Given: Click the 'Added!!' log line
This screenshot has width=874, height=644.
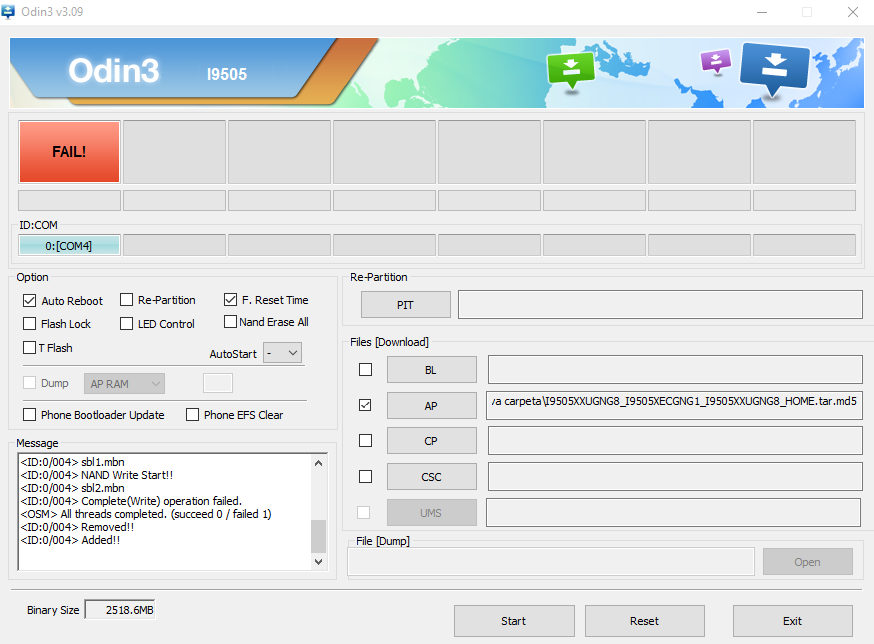Looking at the screenshot, I should click(x=70, y=540).
